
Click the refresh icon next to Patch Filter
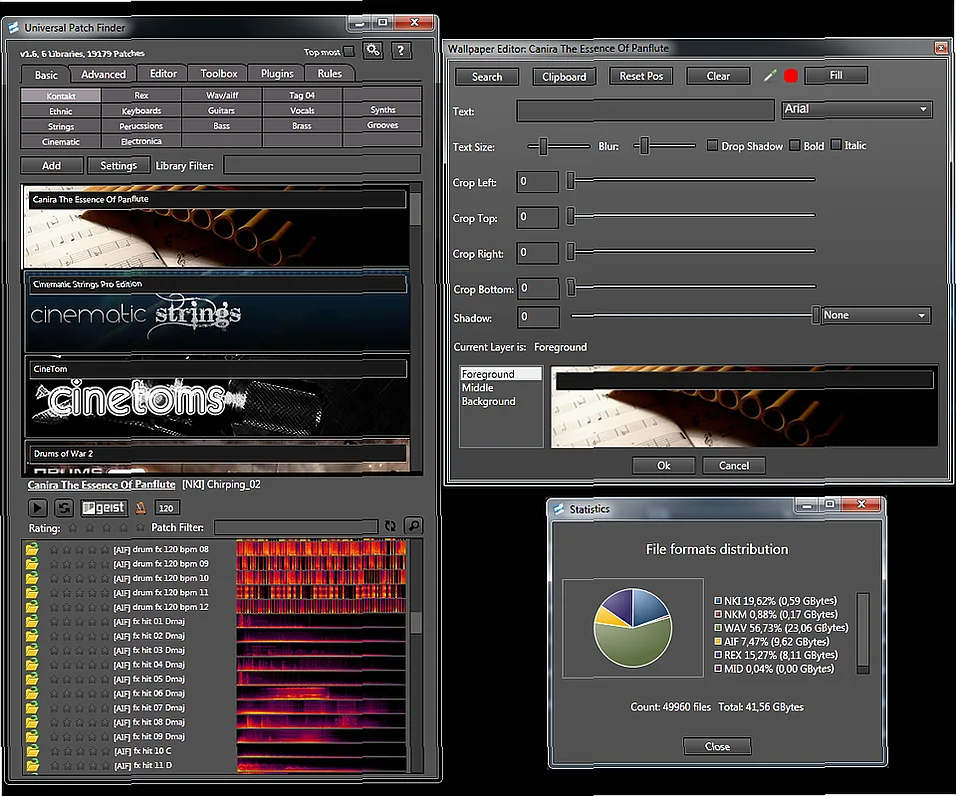click(x=390, y=527)
